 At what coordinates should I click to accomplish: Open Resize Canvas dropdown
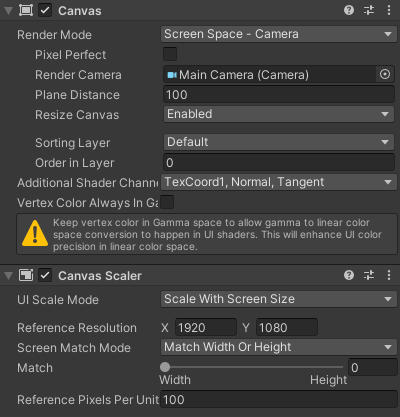[x=279, y=114]
